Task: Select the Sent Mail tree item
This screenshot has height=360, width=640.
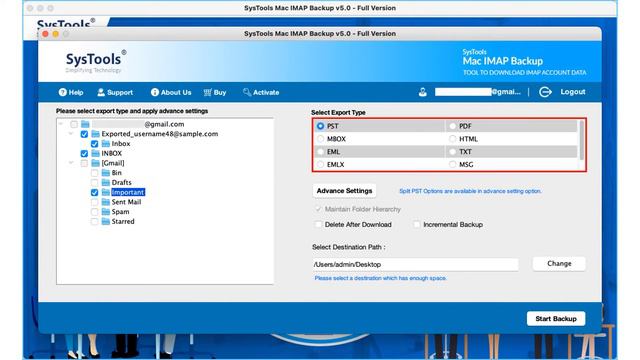Action: 126,202
